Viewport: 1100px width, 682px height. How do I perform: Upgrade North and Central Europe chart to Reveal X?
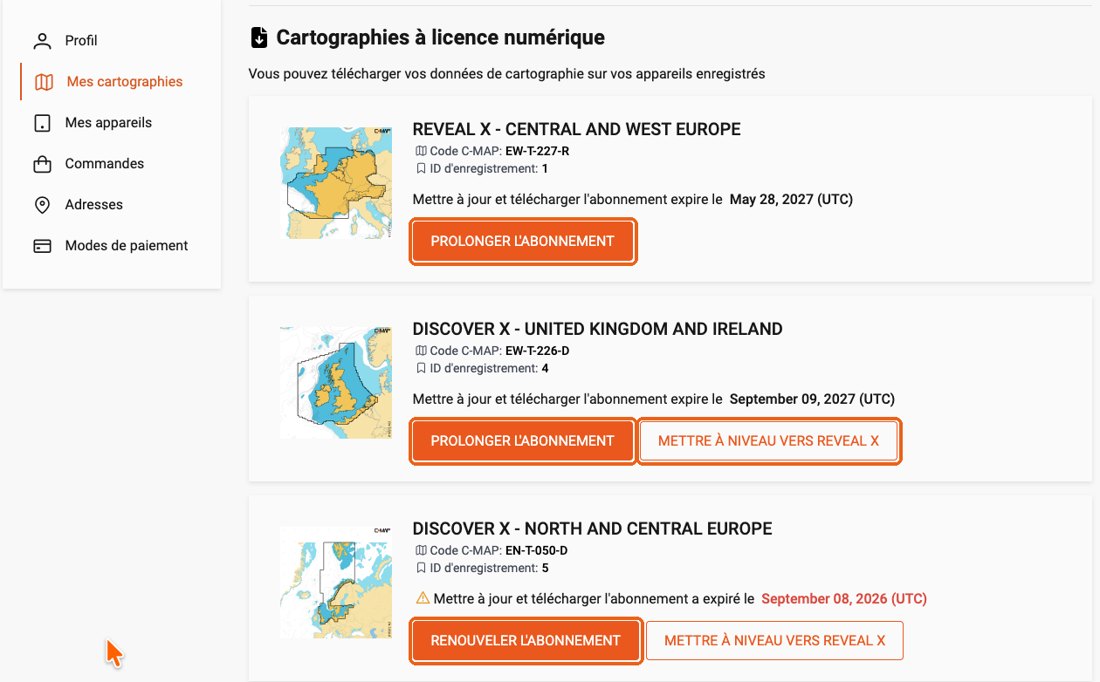(774, 641)
